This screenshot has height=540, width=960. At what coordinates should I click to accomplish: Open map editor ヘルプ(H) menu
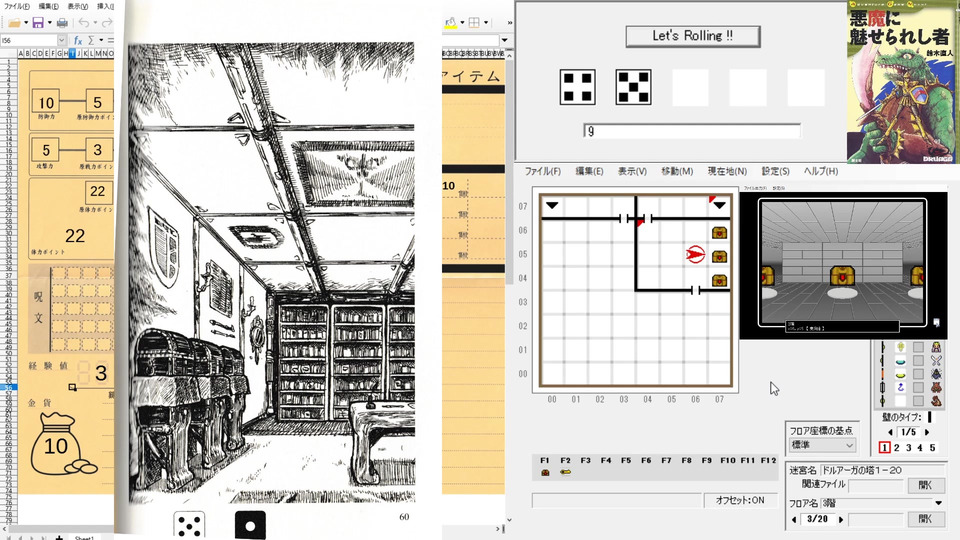820,171
